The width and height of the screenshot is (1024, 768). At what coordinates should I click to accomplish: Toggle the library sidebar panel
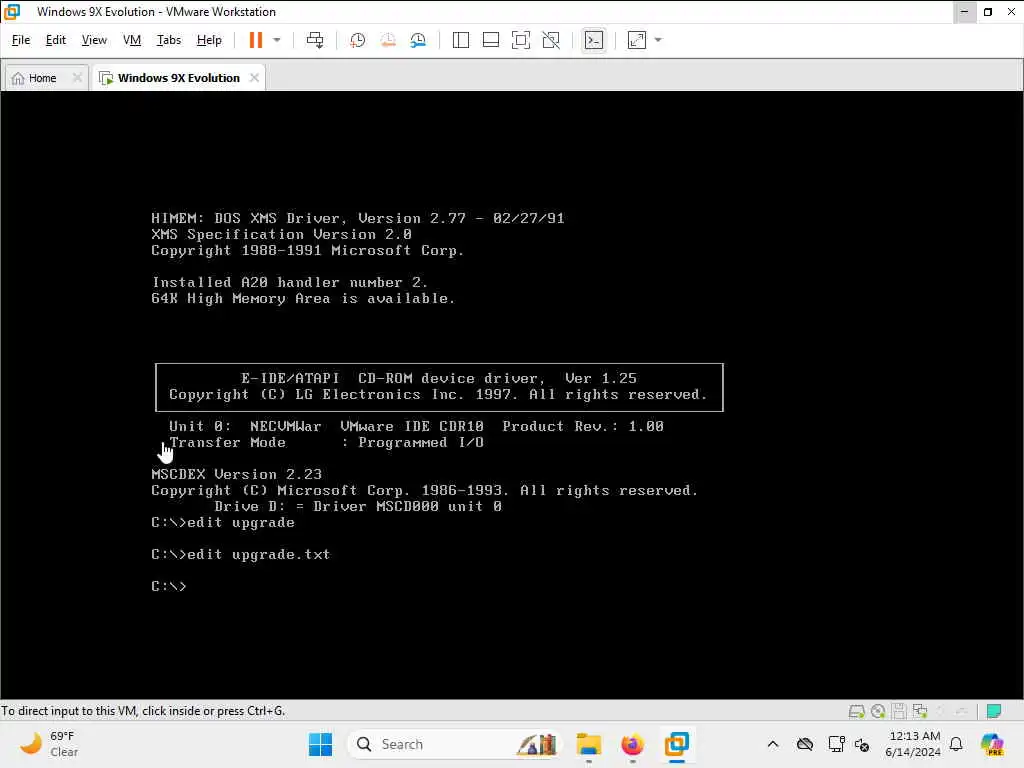coord(460,40)
